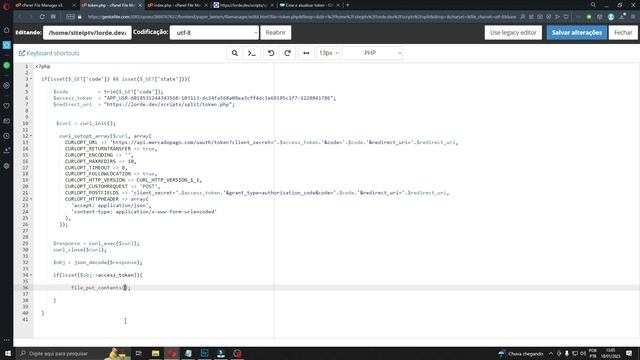This screenshot has height=360, width=640.
Task: Reload the current page
Action: pyautogui.click(x=42, y=17)
